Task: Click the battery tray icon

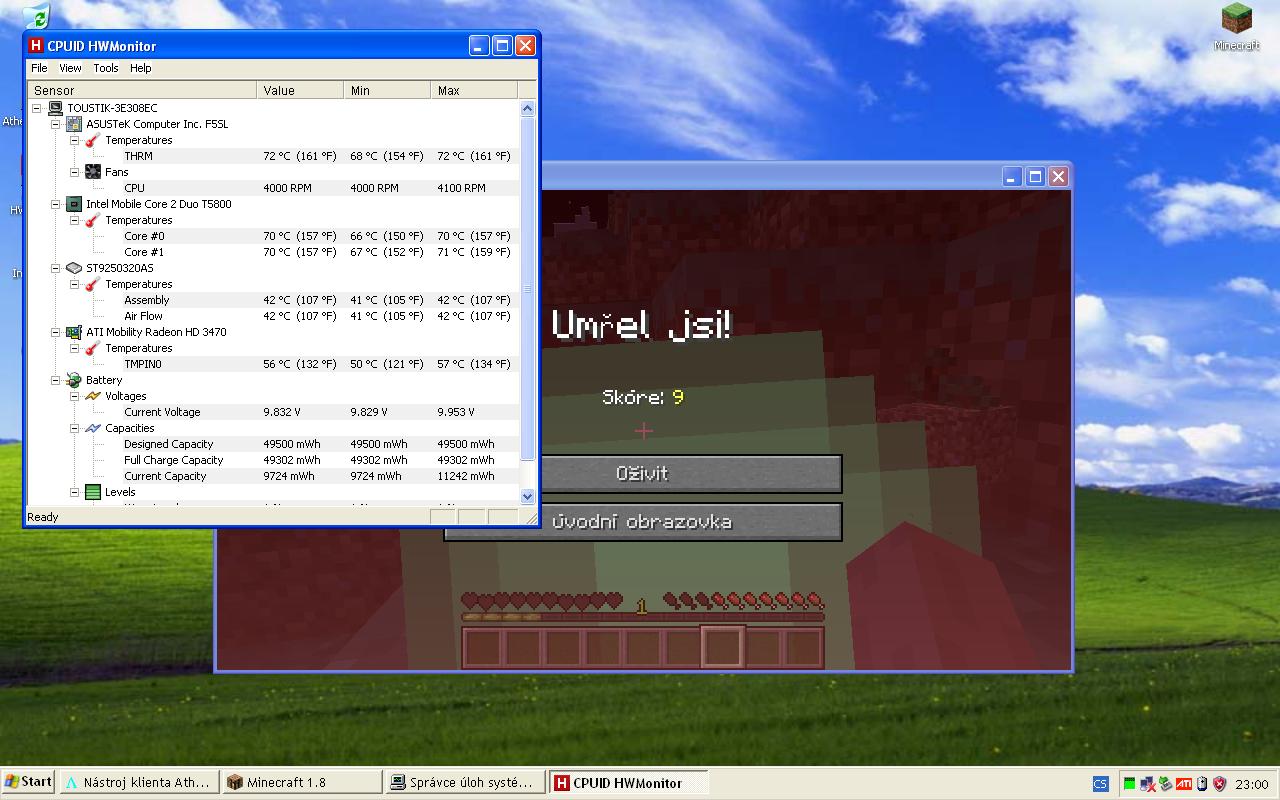Action: tap(1203, 784)
